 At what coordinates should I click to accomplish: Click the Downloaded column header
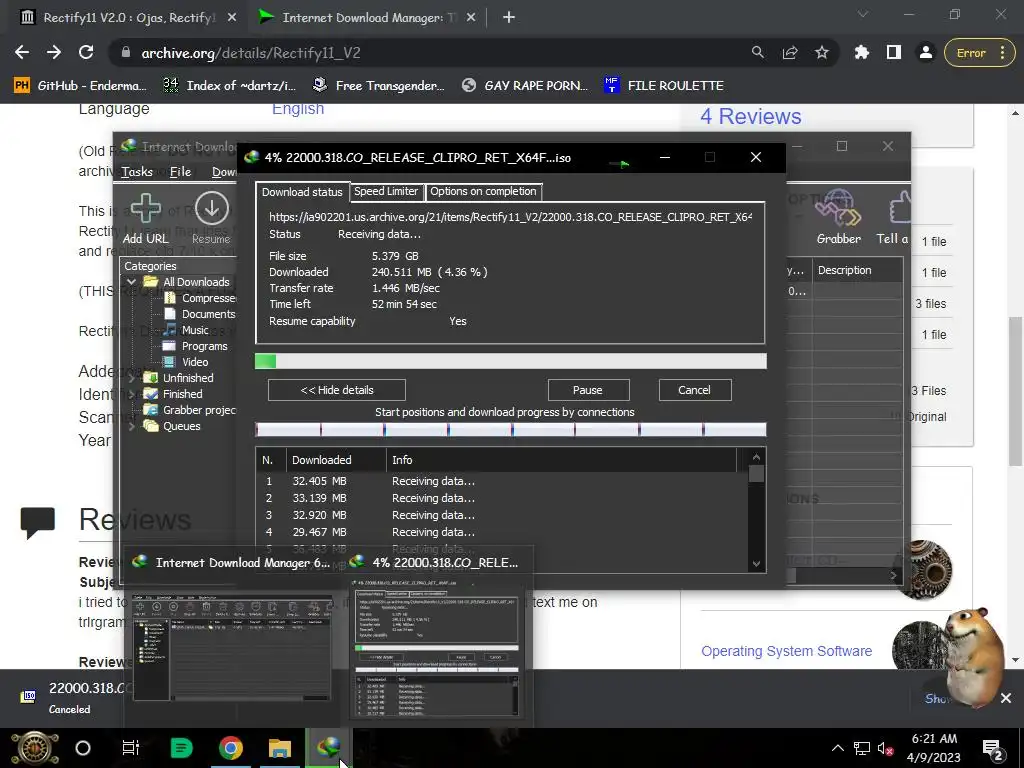coord(336,460)
